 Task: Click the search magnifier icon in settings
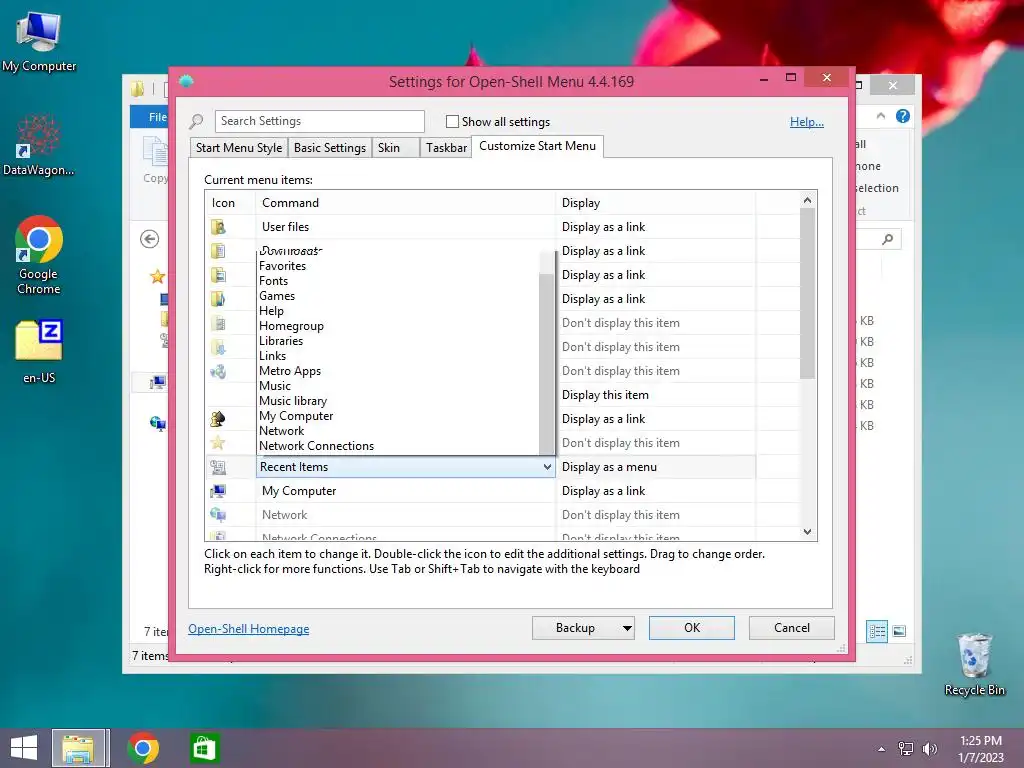pyautogui.click(x=197, y=121)
